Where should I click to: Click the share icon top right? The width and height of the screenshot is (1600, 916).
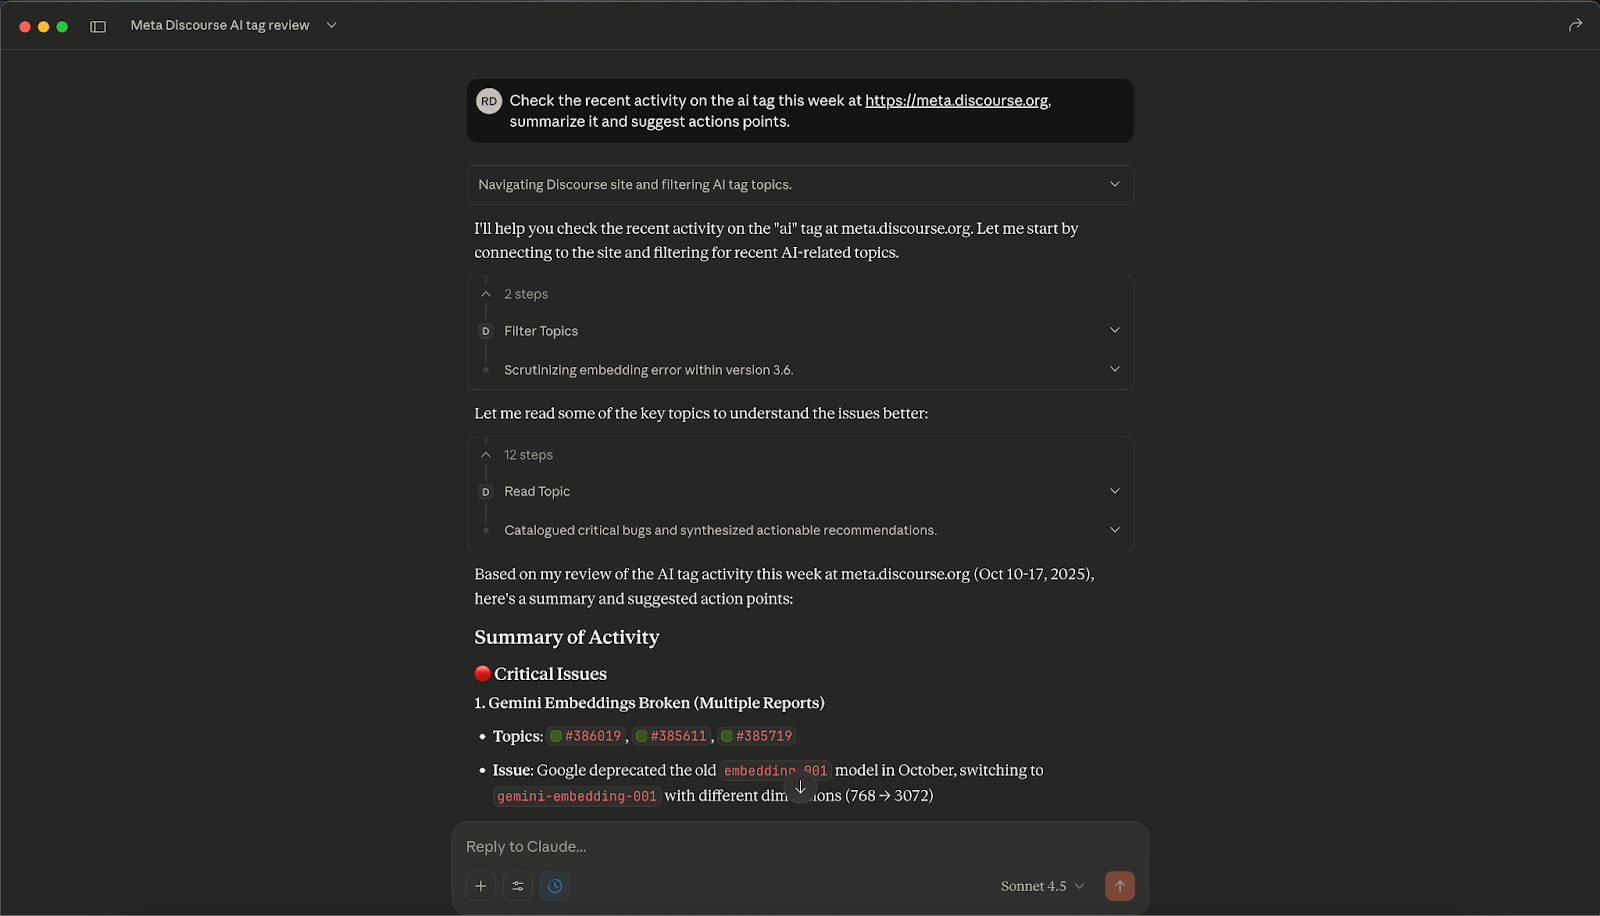(1576, 25)
